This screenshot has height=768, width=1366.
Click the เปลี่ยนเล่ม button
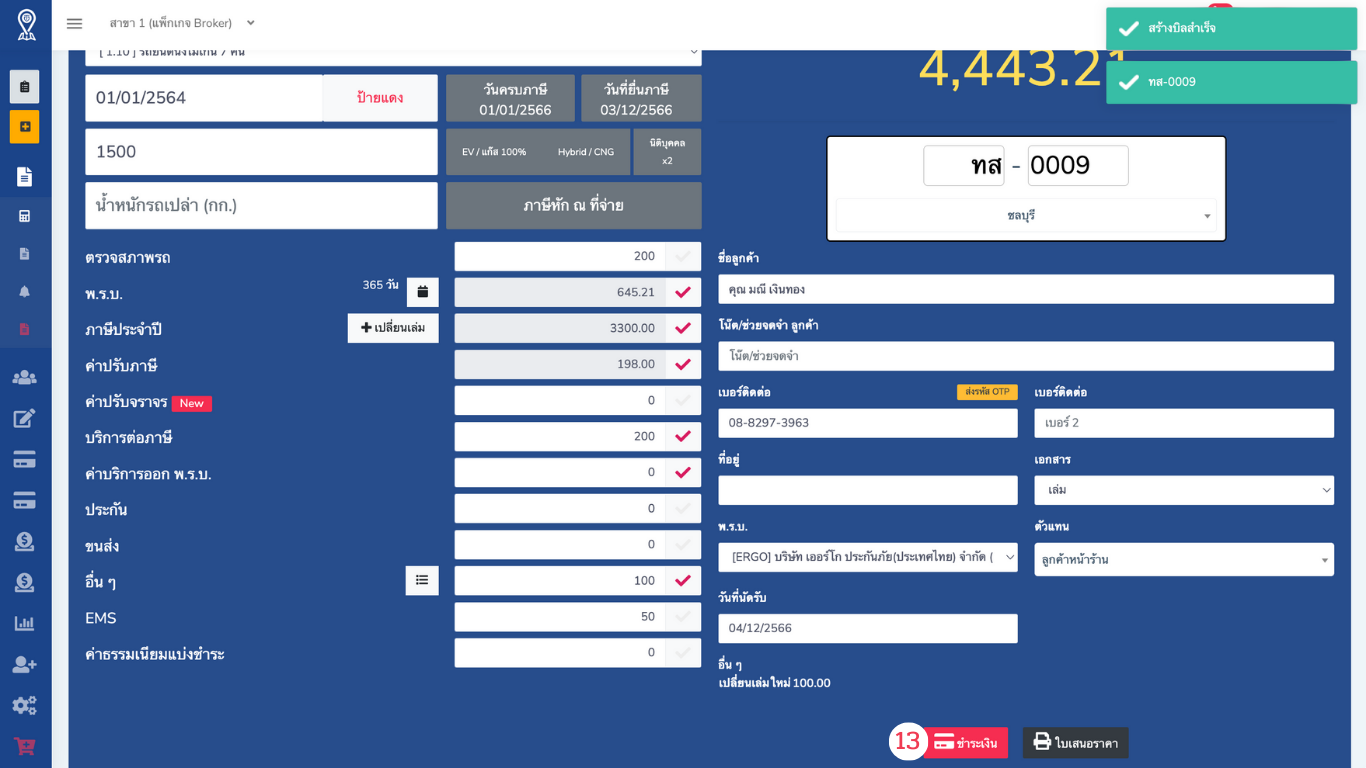click(393, 328)
